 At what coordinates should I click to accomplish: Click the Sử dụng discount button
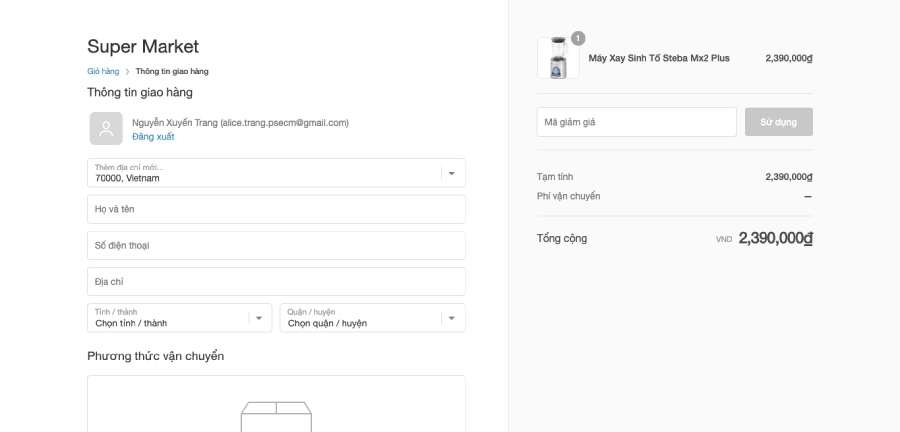click(778, 122)
